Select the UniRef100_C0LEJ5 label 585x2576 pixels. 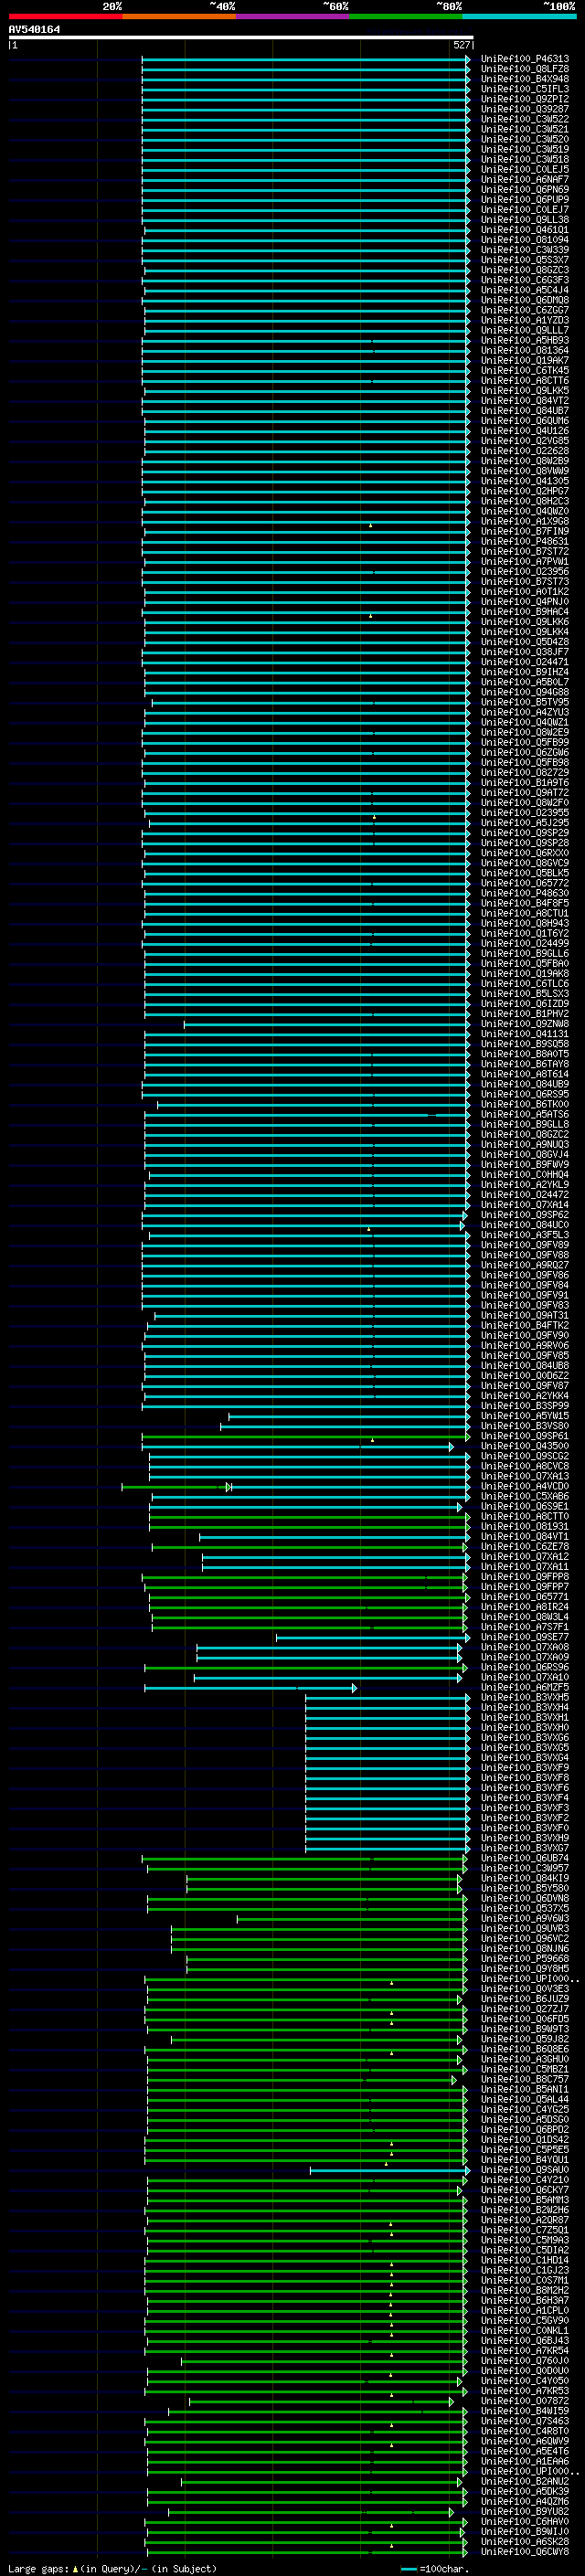pyautogui.click(x=524, y=170)
